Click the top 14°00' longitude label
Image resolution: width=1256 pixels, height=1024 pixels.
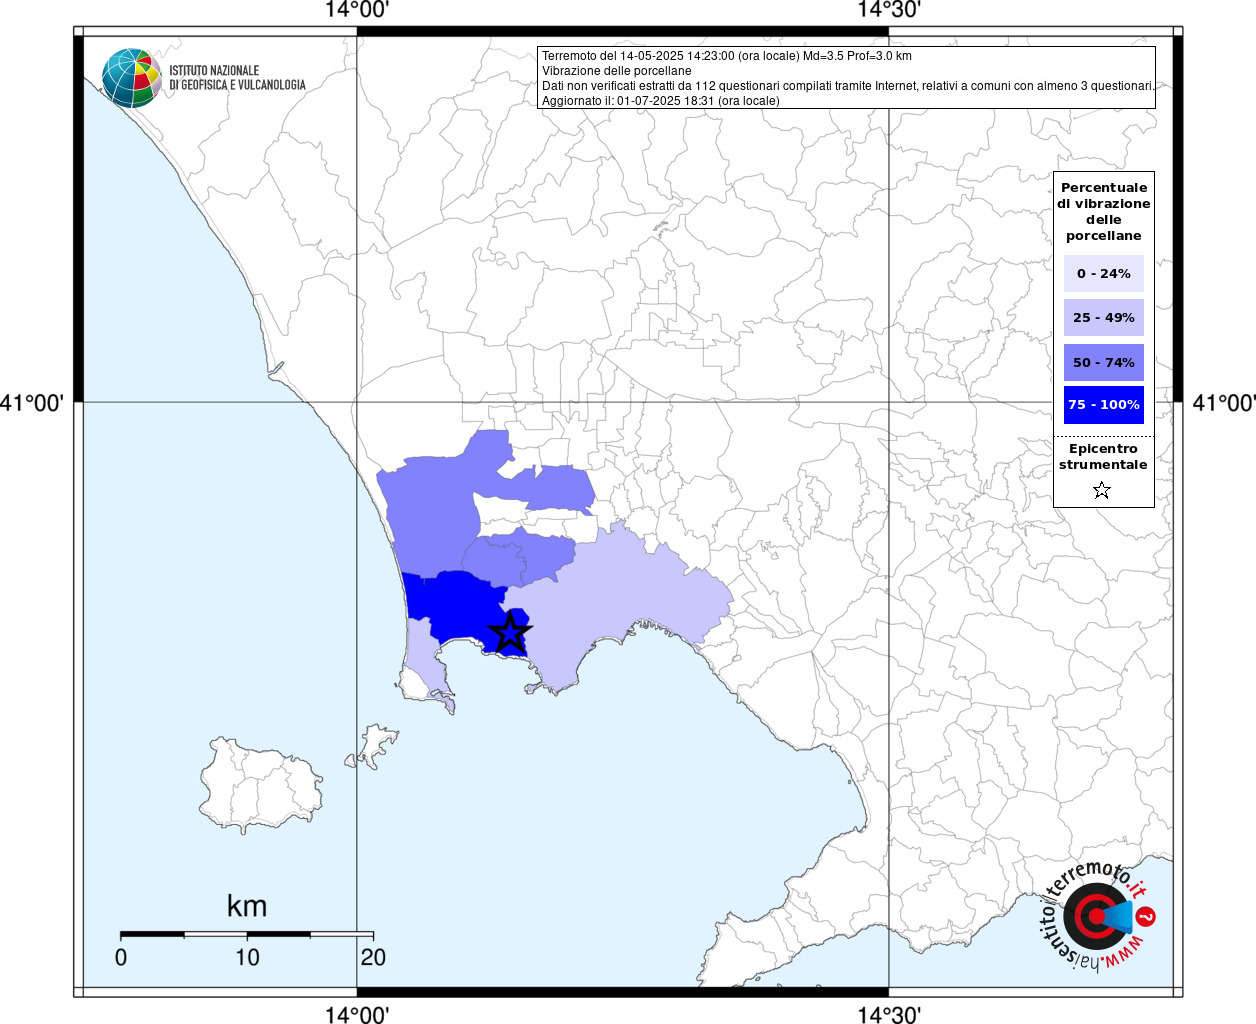point(357,10)
